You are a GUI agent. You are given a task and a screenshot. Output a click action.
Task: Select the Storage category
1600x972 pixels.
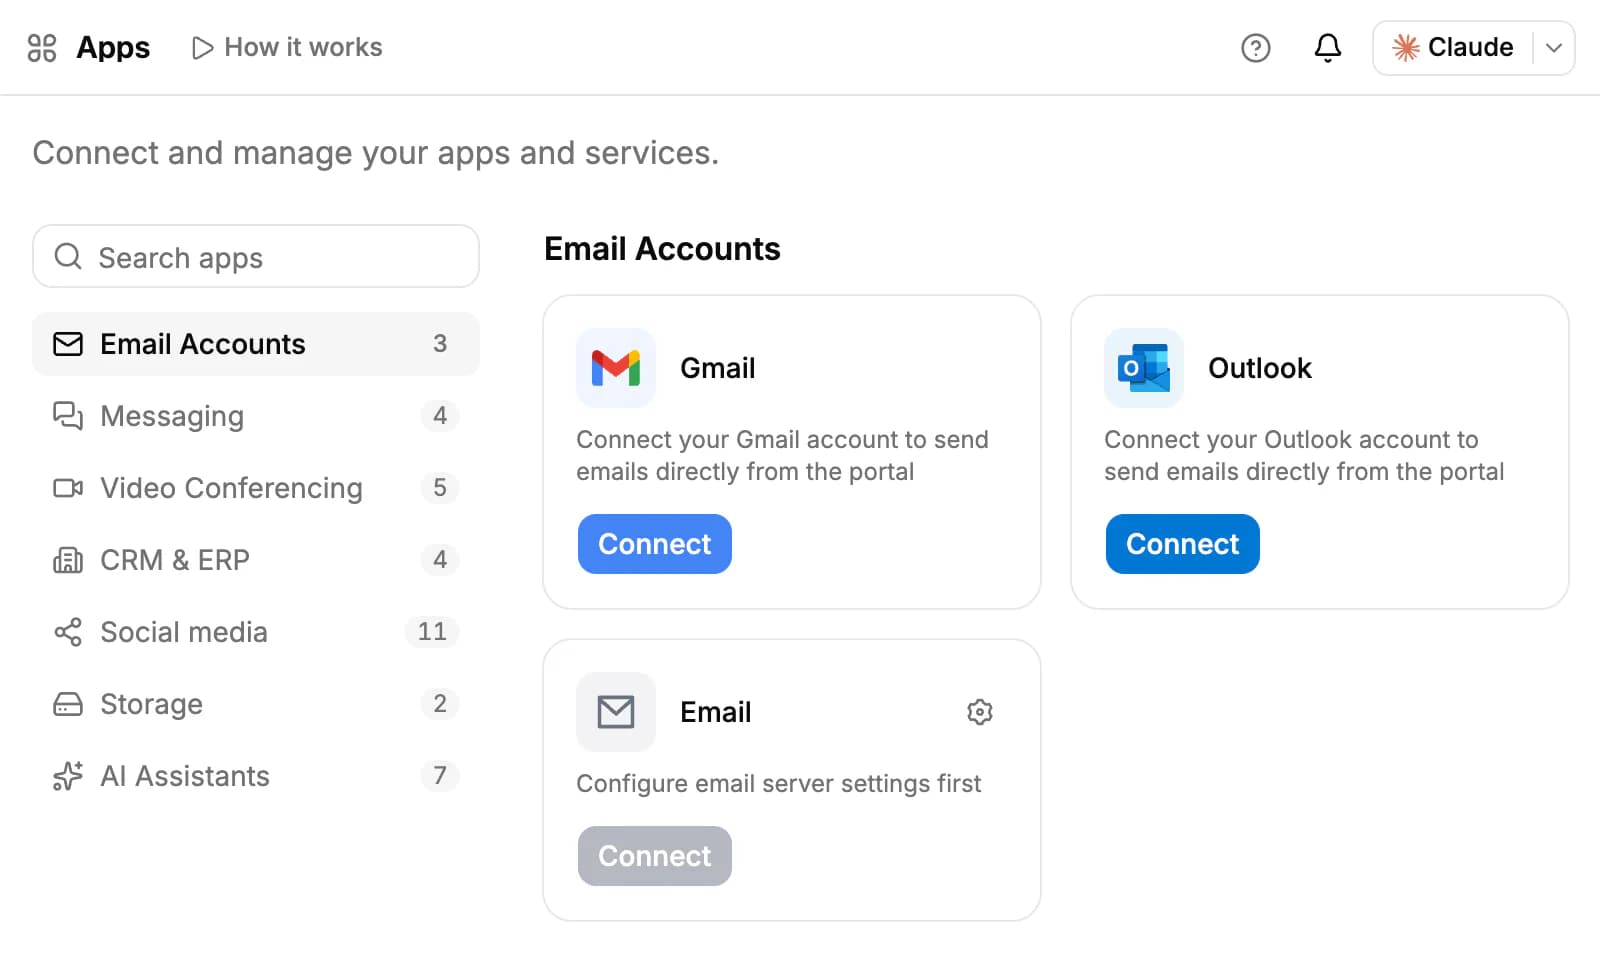[x=256, y=704]
